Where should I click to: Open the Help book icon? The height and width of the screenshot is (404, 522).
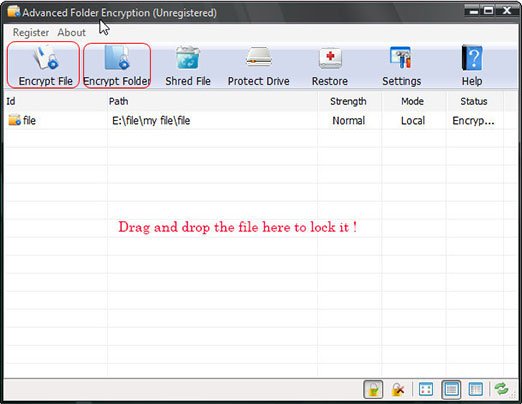tap(472, 58)
